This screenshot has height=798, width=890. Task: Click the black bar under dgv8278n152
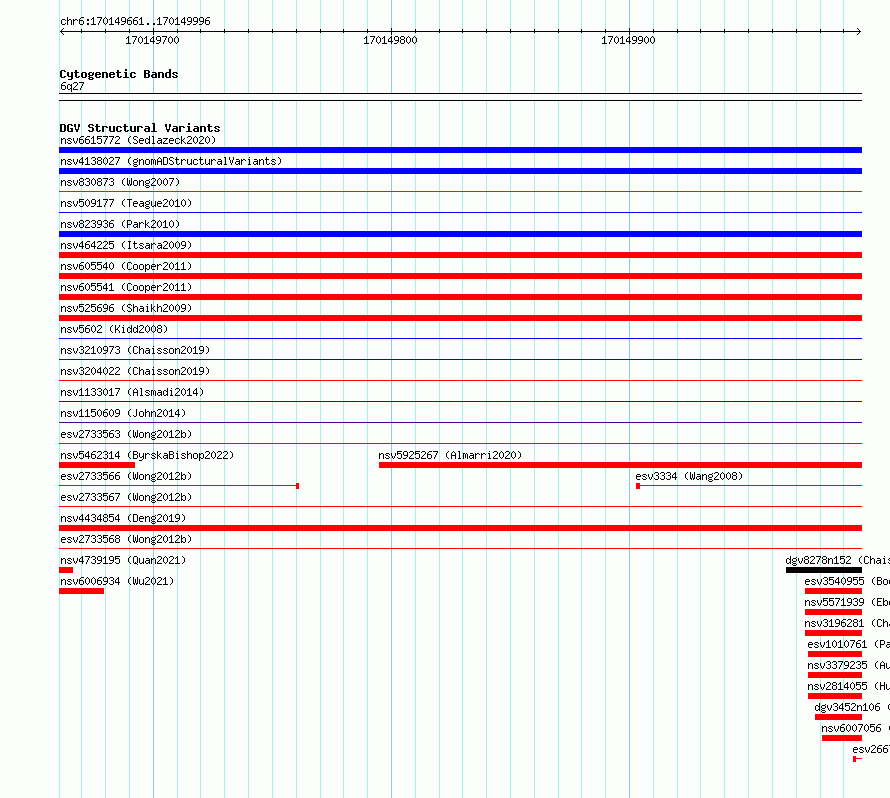pos(824,570)
